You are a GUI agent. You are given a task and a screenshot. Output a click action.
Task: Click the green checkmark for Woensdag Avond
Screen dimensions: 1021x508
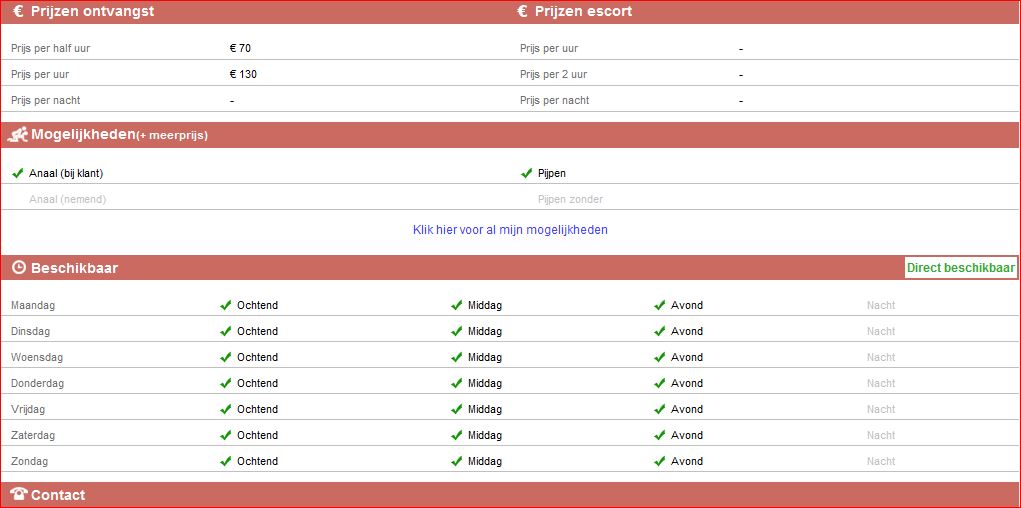coord(660,357)
